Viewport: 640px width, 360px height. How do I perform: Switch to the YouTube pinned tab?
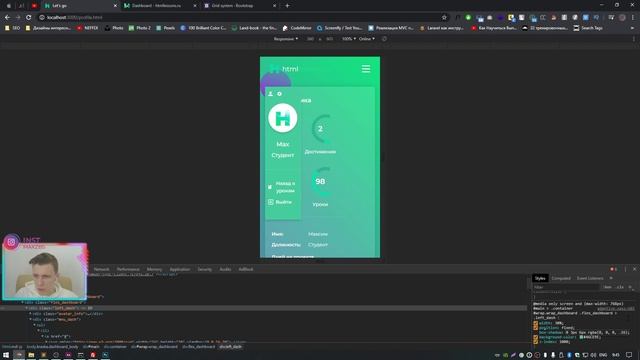34,6
